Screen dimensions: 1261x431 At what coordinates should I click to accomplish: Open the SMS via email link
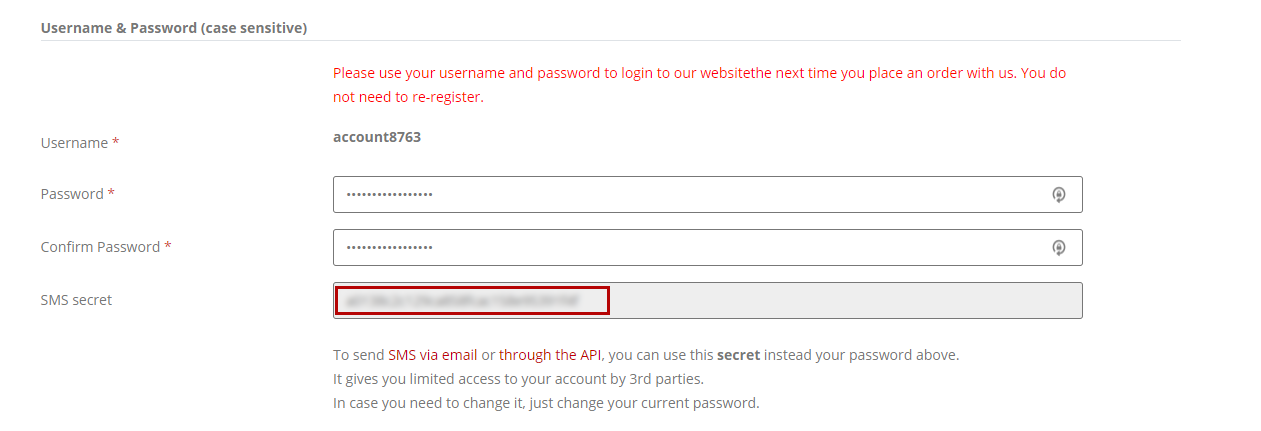pos(433,355)
